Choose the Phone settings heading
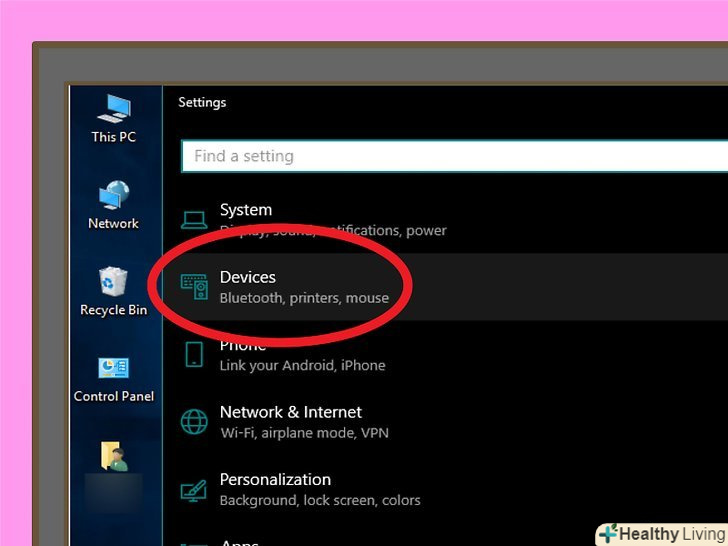728x546 pixels. 243,345
